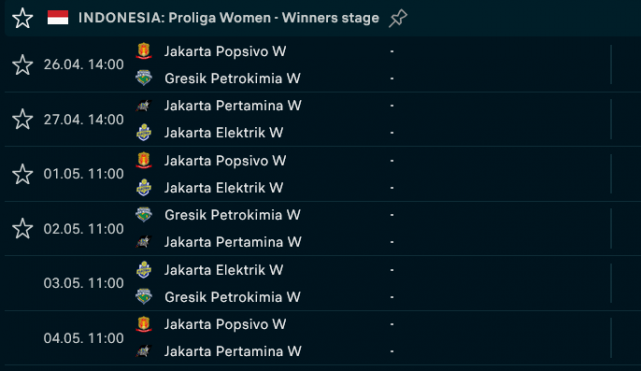
Task: Click Jakarta Elektrik logo in 03.05. match
Action: click(x=144, y=270)
